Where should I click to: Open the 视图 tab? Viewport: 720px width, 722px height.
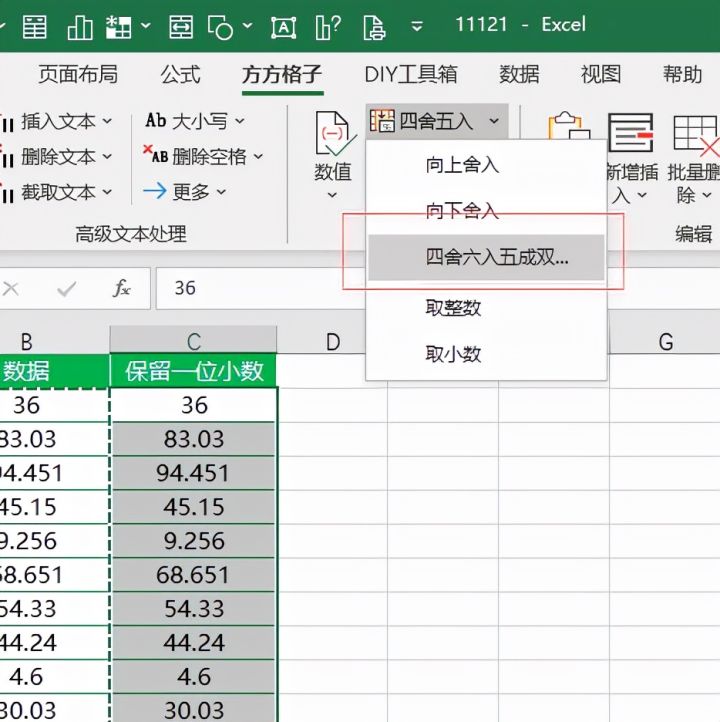click(601, 75)
